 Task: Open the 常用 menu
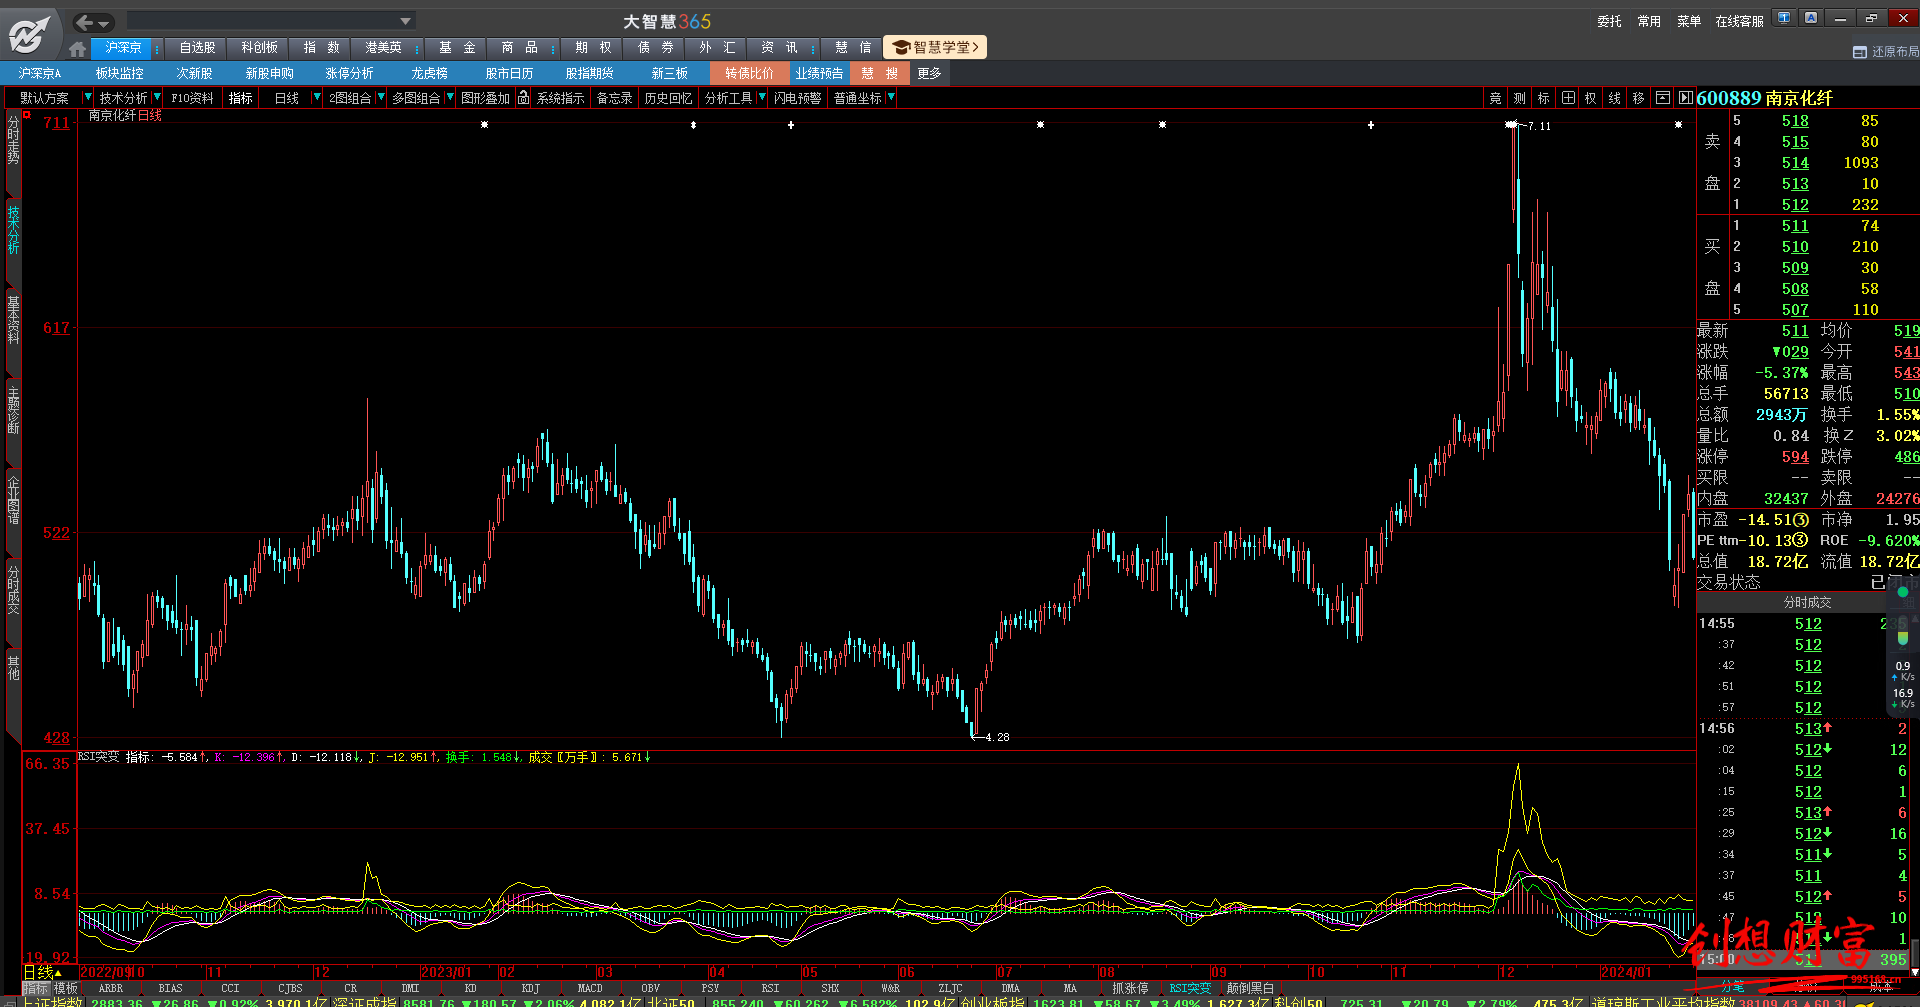[1649, 21]
